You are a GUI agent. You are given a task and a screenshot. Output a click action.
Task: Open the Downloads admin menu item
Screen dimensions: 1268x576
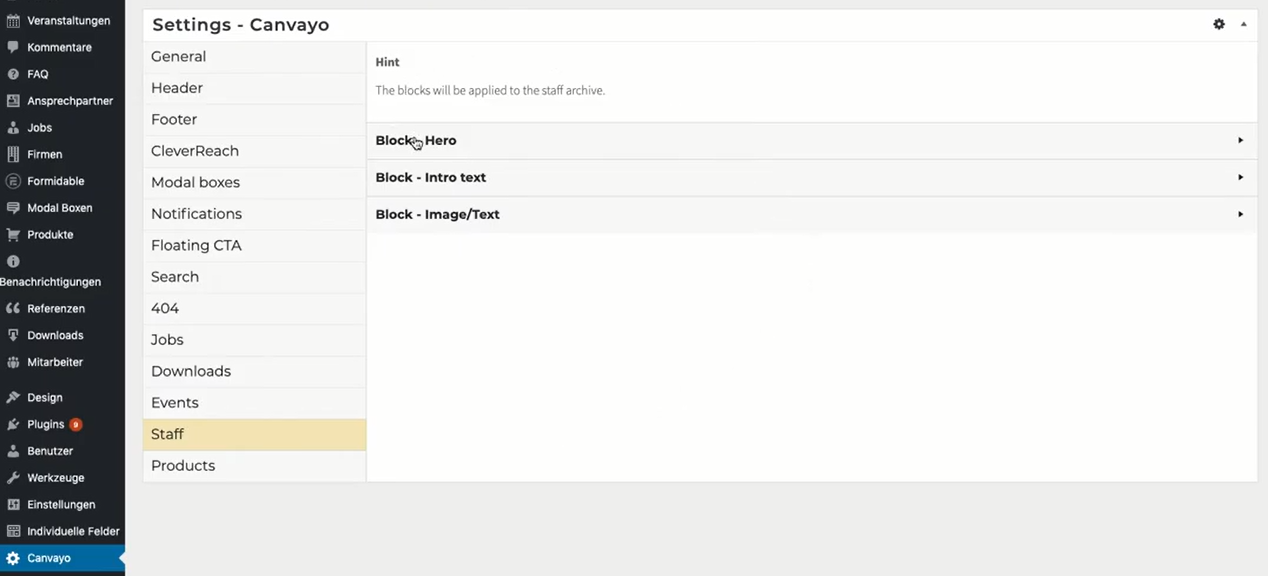coord(55,336)
